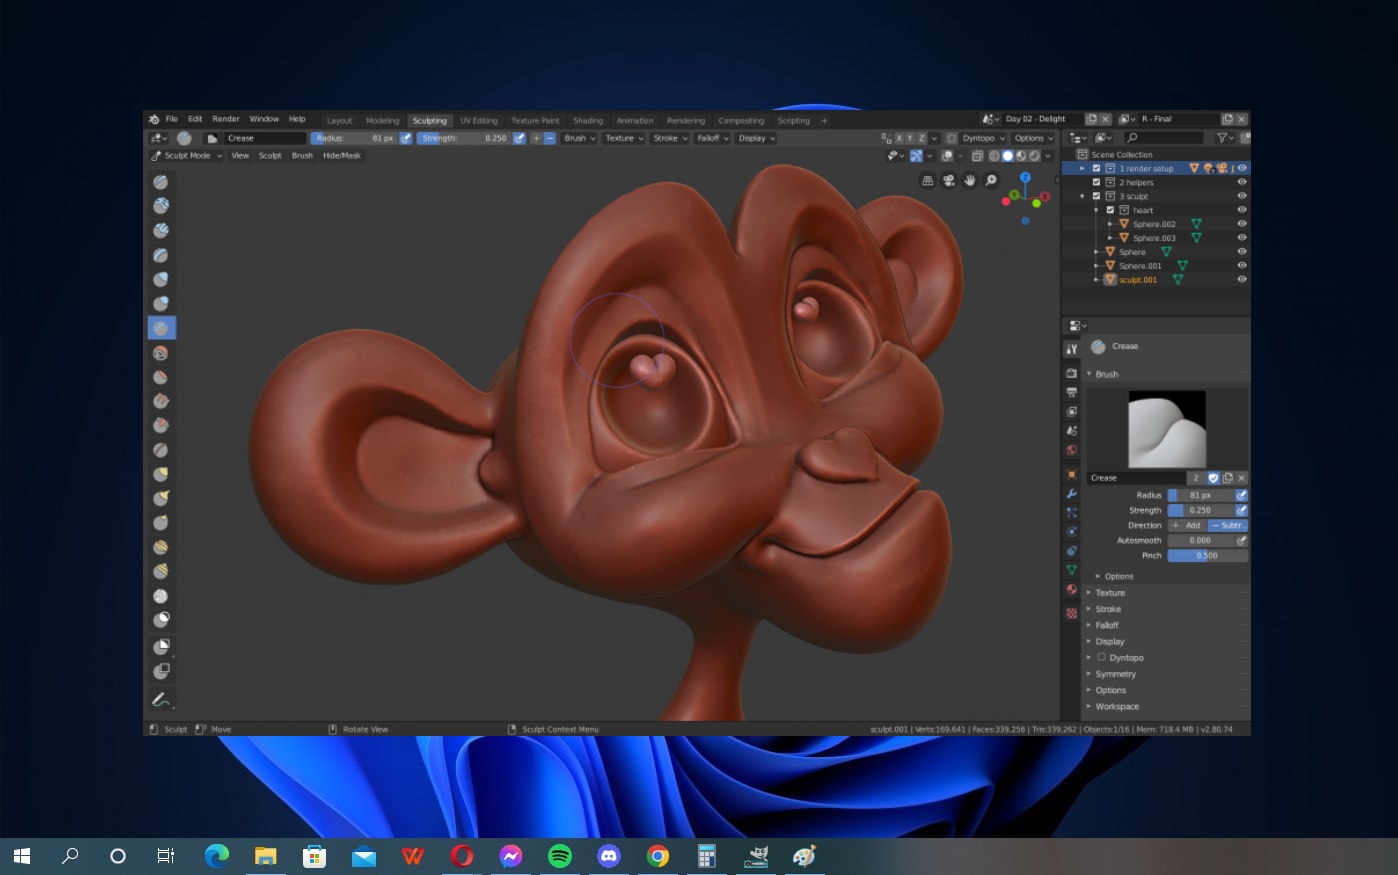Image resolution: width=1398 pixels, height=875 pixels.
Task: Toggle radius pressure sensitivity in header
Action: point(406,138)
